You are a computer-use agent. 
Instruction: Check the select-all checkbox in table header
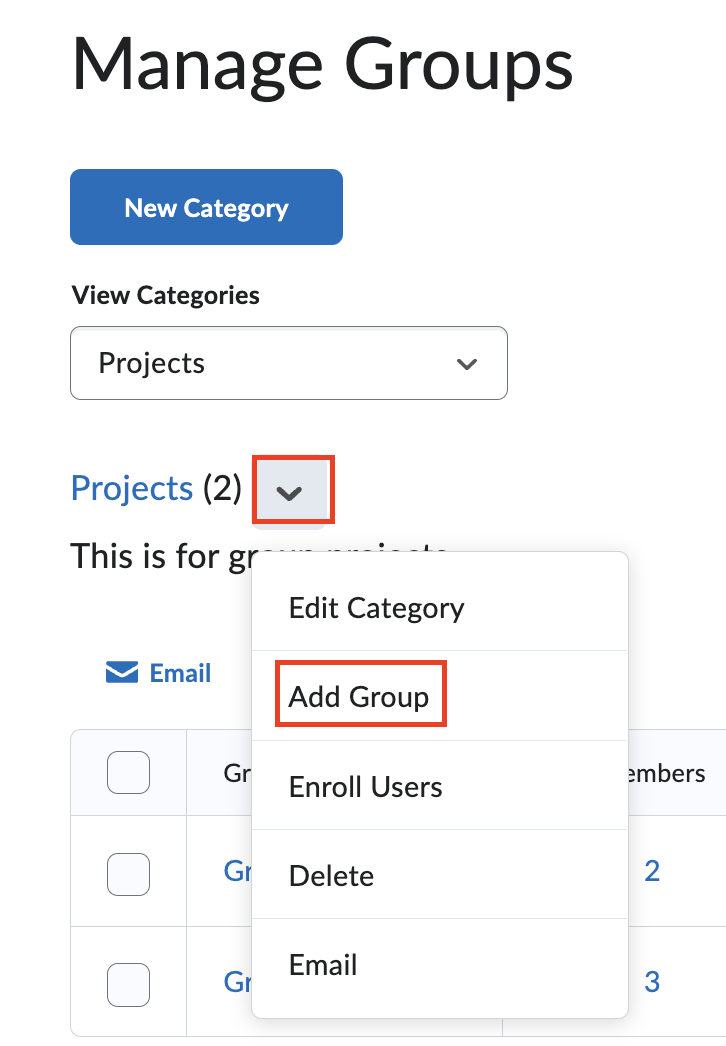[x=128, y=772]
